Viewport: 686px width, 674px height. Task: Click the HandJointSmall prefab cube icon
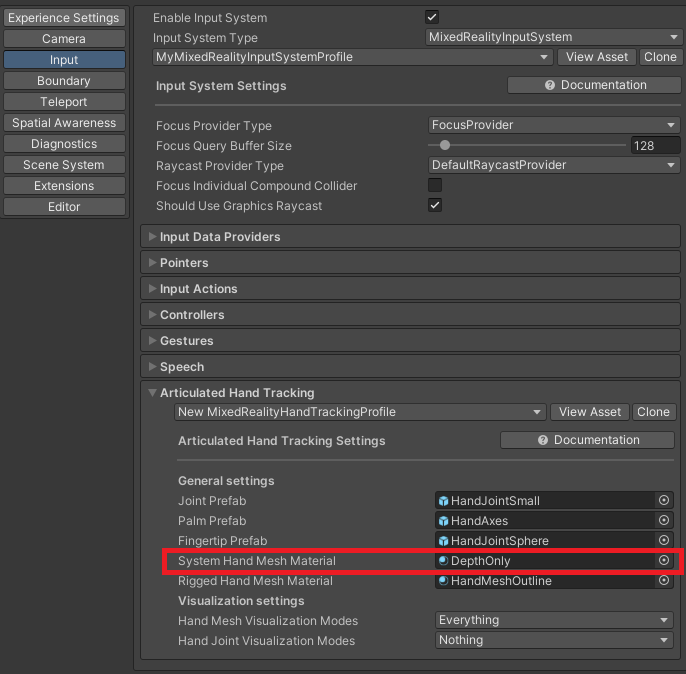tap(443, 501)
